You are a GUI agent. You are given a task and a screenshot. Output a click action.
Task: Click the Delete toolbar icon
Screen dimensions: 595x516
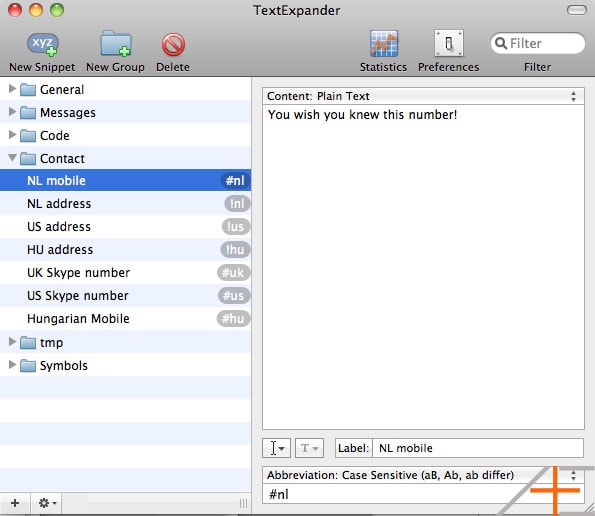click(173, 44)
